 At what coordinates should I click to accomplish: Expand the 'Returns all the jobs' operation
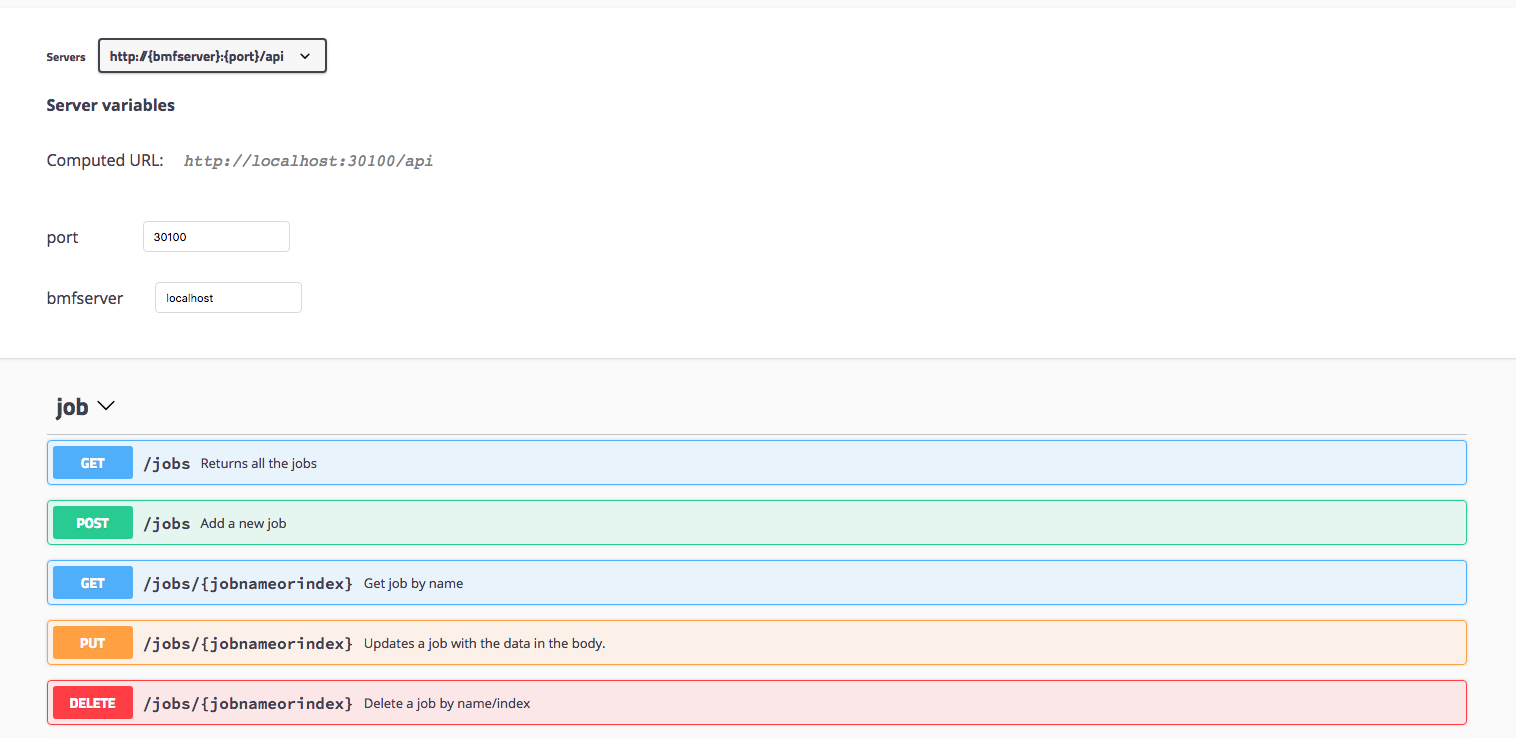click(258, 464)
